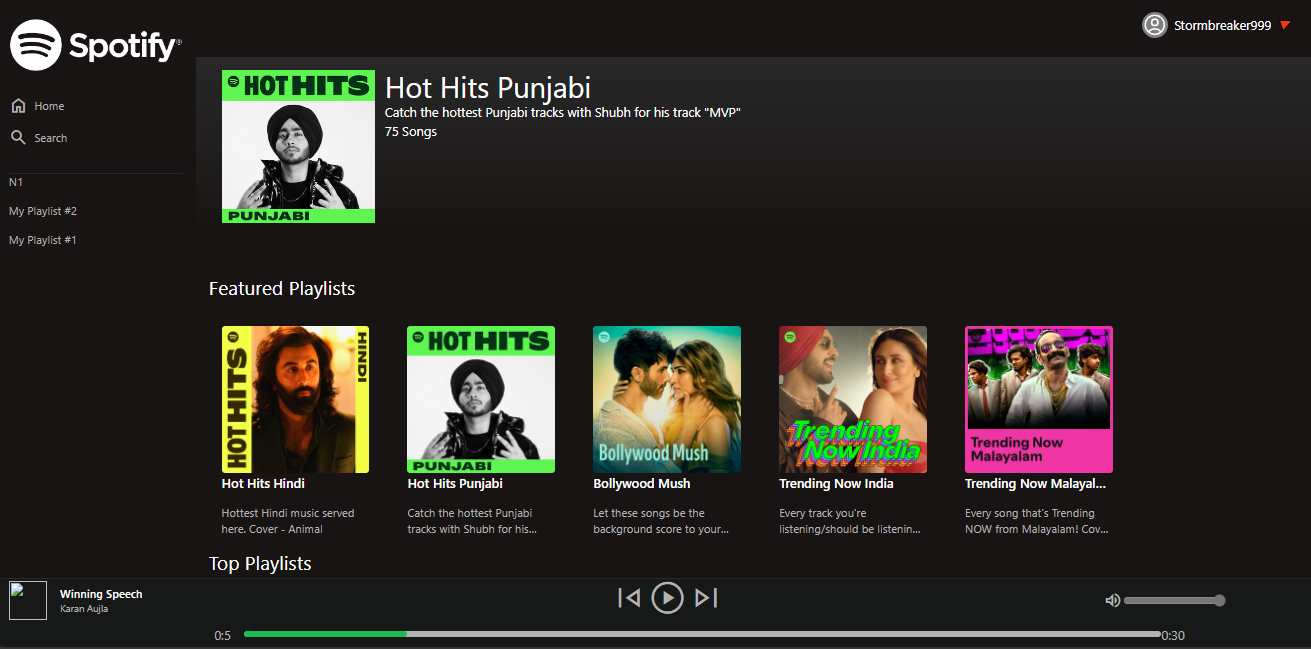1311x649 pixels.
Task: Click the Spotify logo
Action: coord(96,45)
